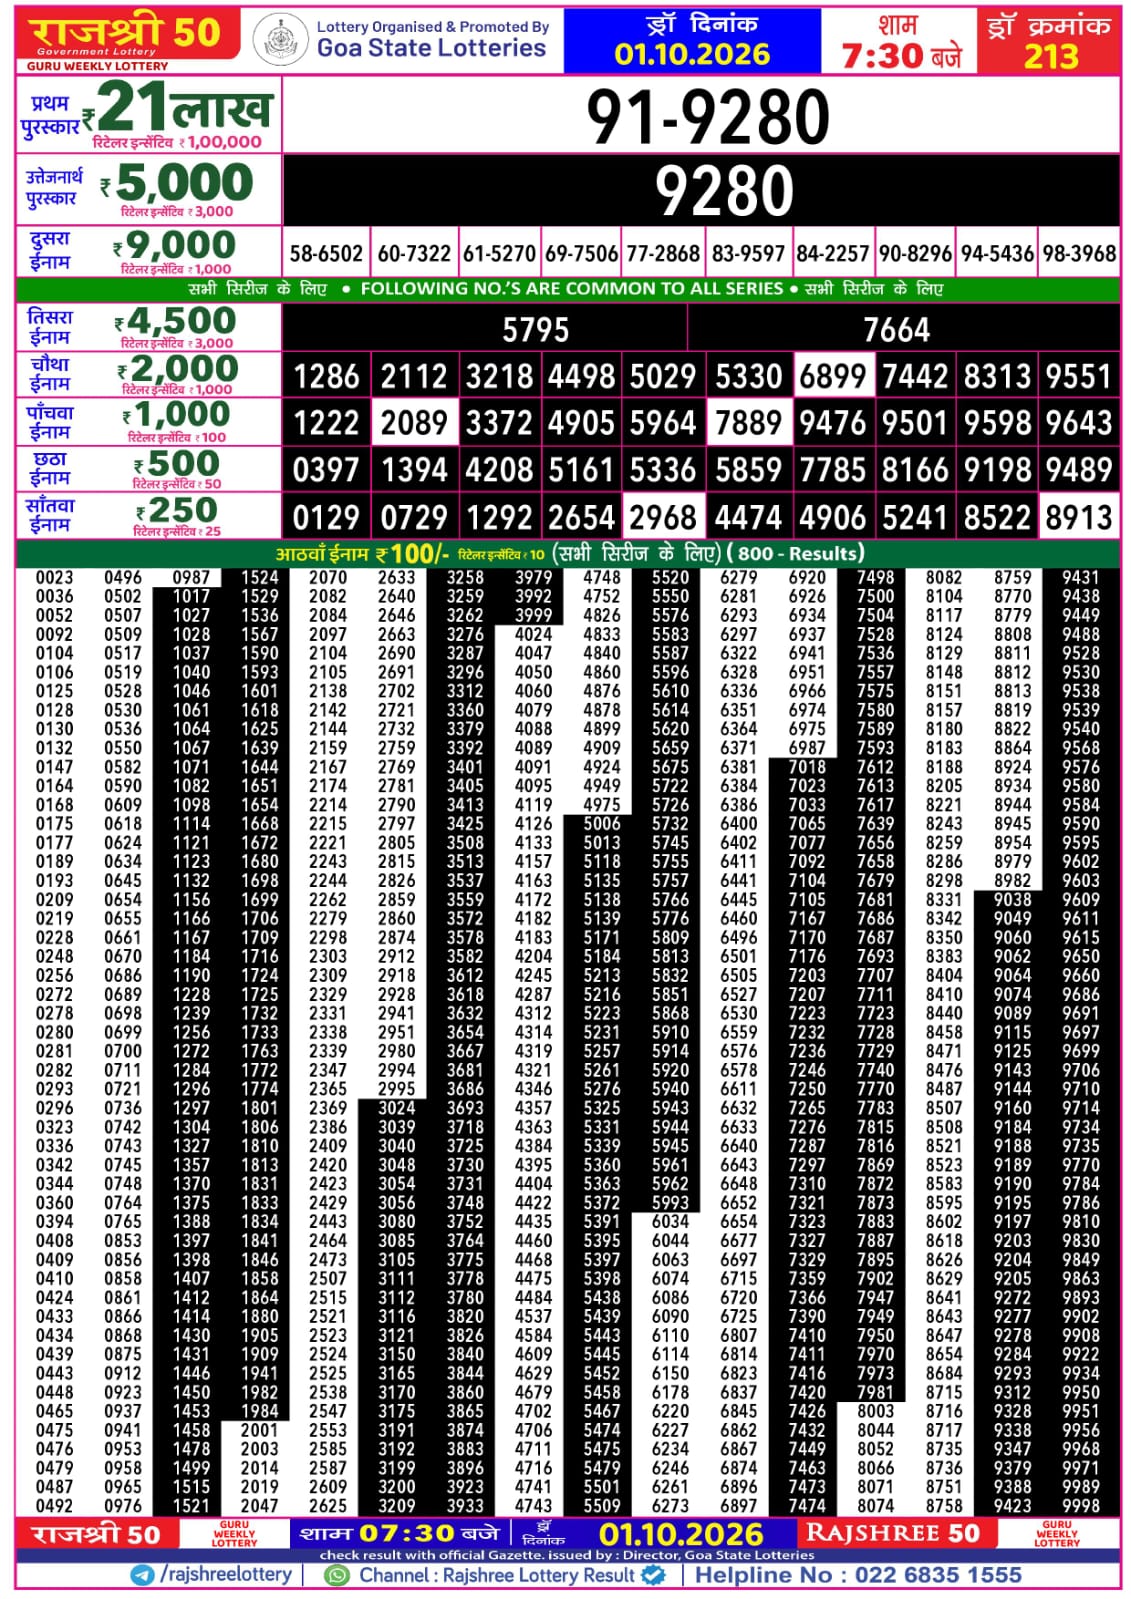Select sixth prize number 5336
The width and height of the screenshot is (1131, 1599).
(663, 470)
